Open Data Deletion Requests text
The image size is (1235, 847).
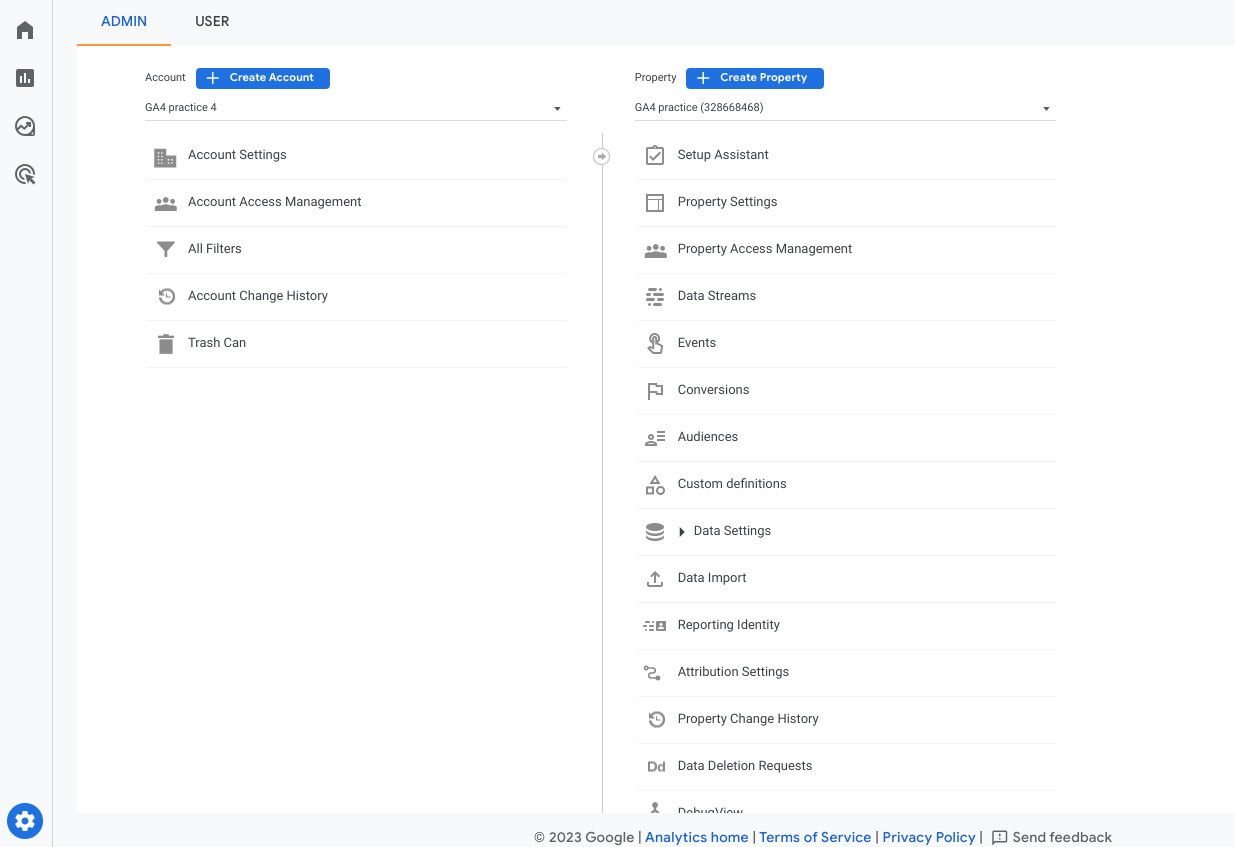[x=745, y=766]
